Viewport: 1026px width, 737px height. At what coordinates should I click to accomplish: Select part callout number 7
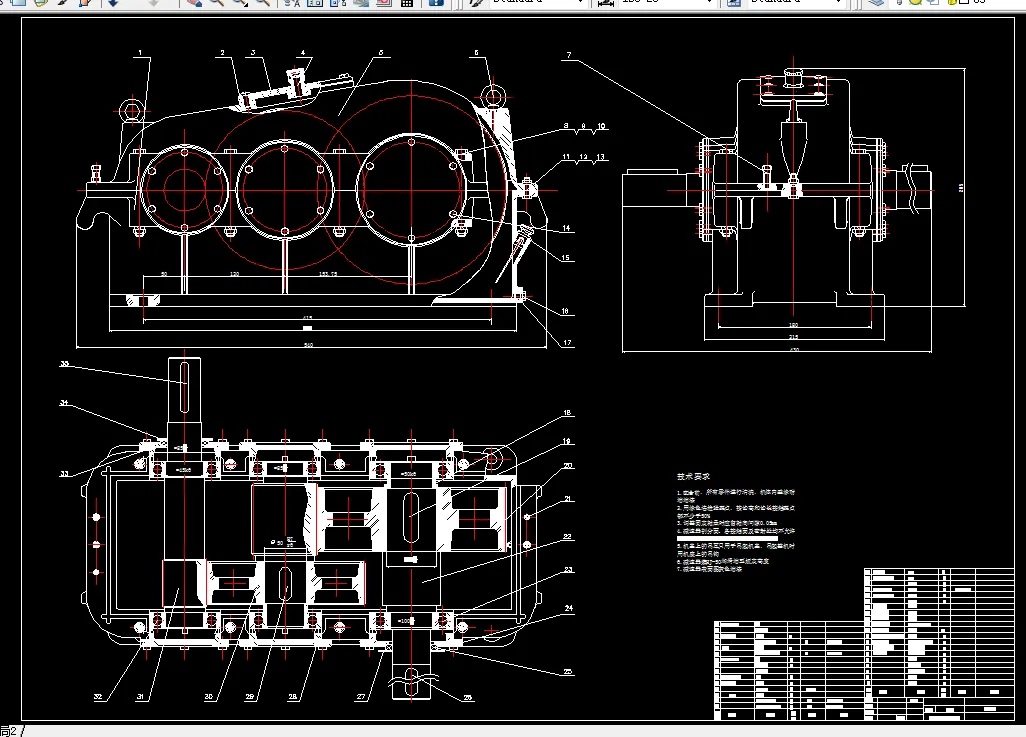[x=569, y=55]
